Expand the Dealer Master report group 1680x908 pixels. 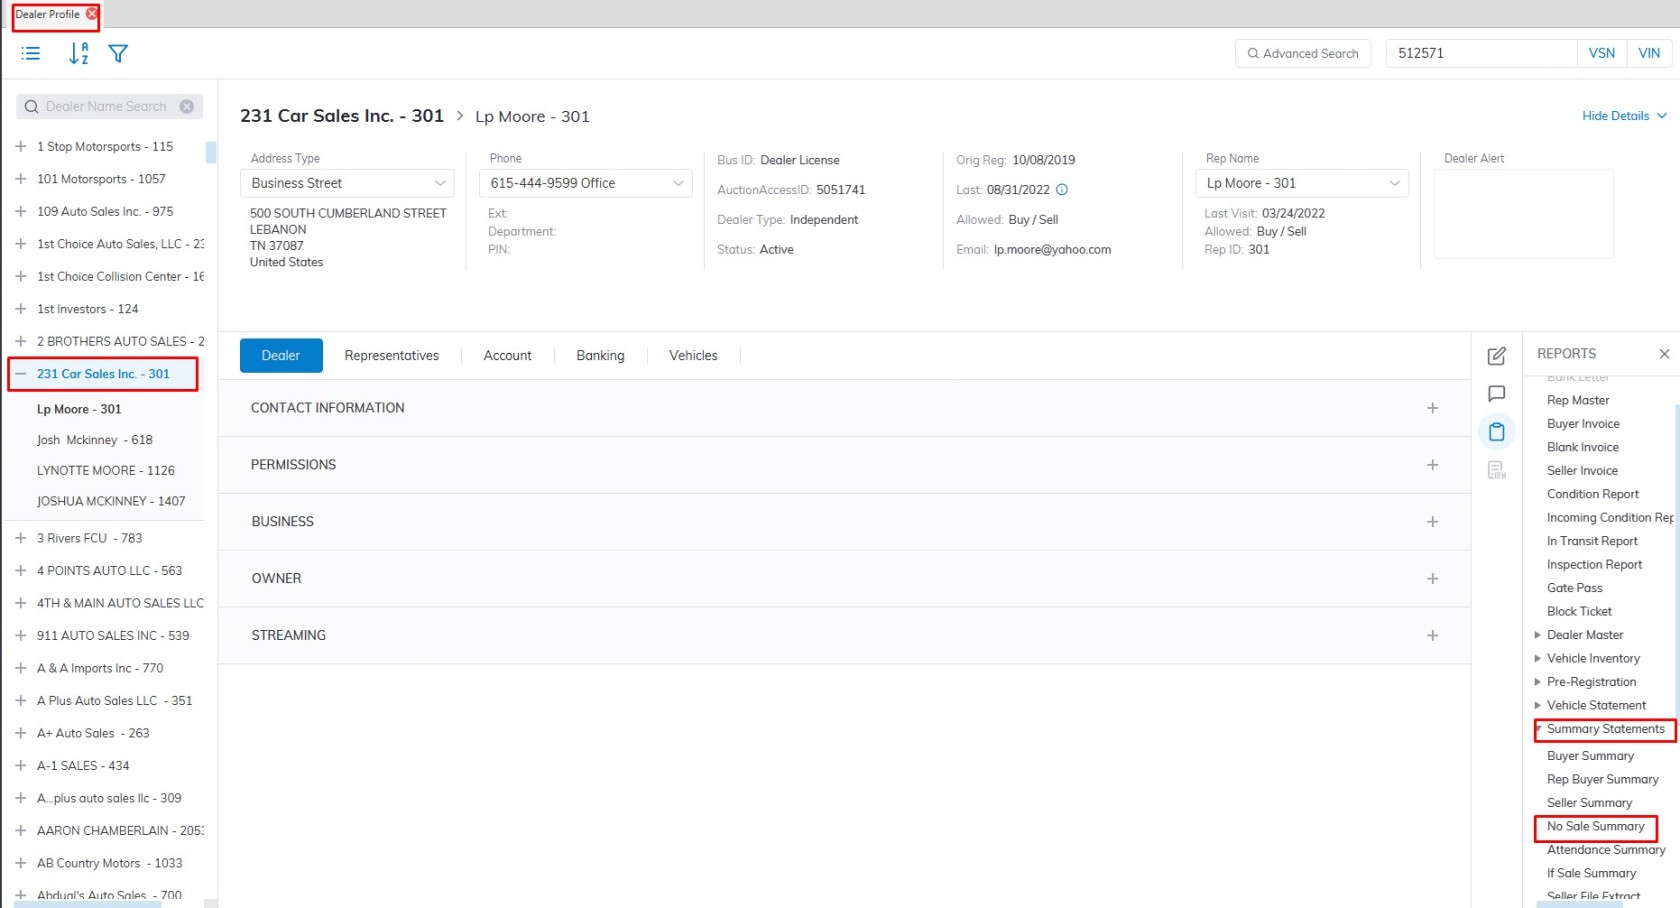point(1538,635)
